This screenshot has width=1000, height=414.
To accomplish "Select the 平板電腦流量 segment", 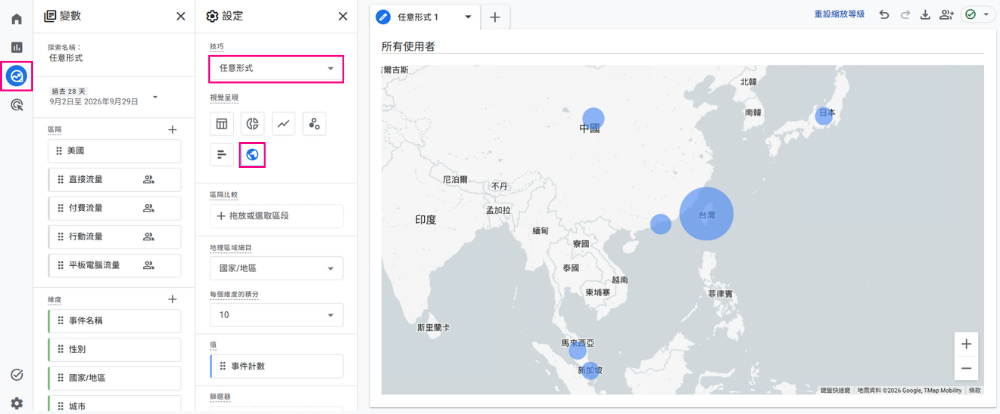I will tap(115, 265).
